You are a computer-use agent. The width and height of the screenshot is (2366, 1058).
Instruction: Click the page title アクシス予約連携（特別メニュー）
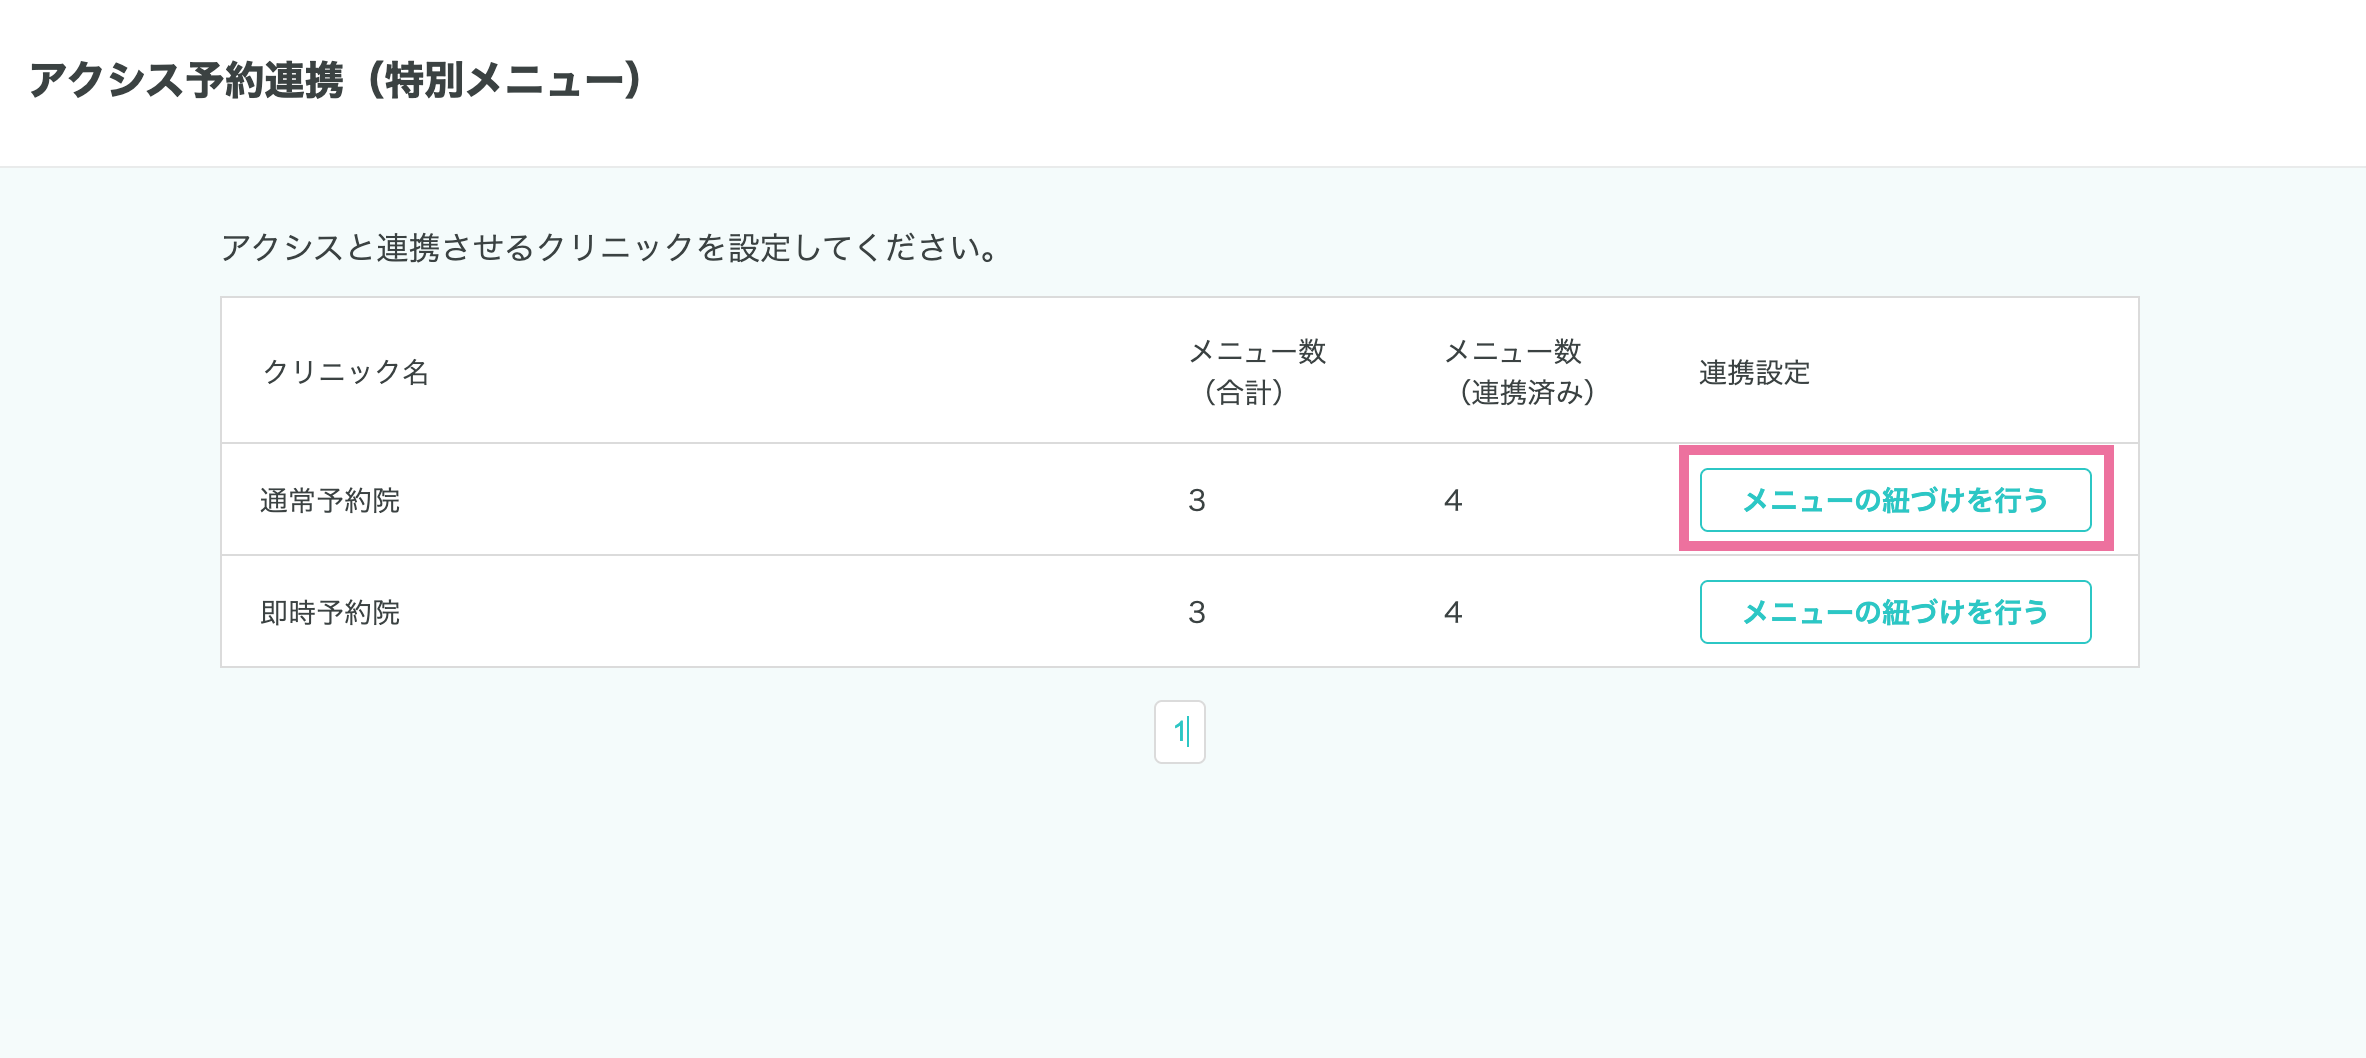(x=336, y=80)
